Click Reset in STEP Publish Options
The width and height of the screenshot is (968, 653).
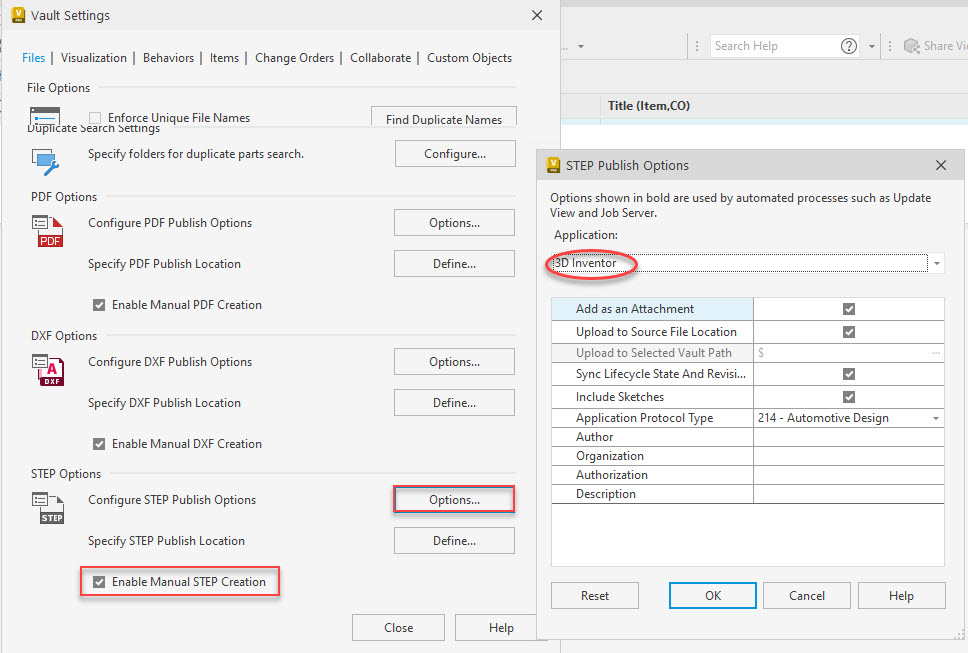click(595, 596)
